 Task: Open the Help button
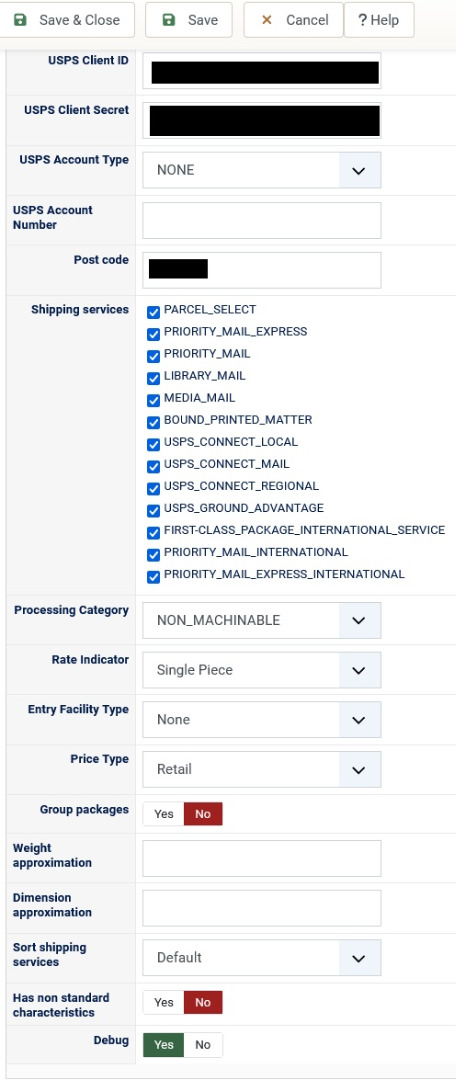[x=379, y=20]
